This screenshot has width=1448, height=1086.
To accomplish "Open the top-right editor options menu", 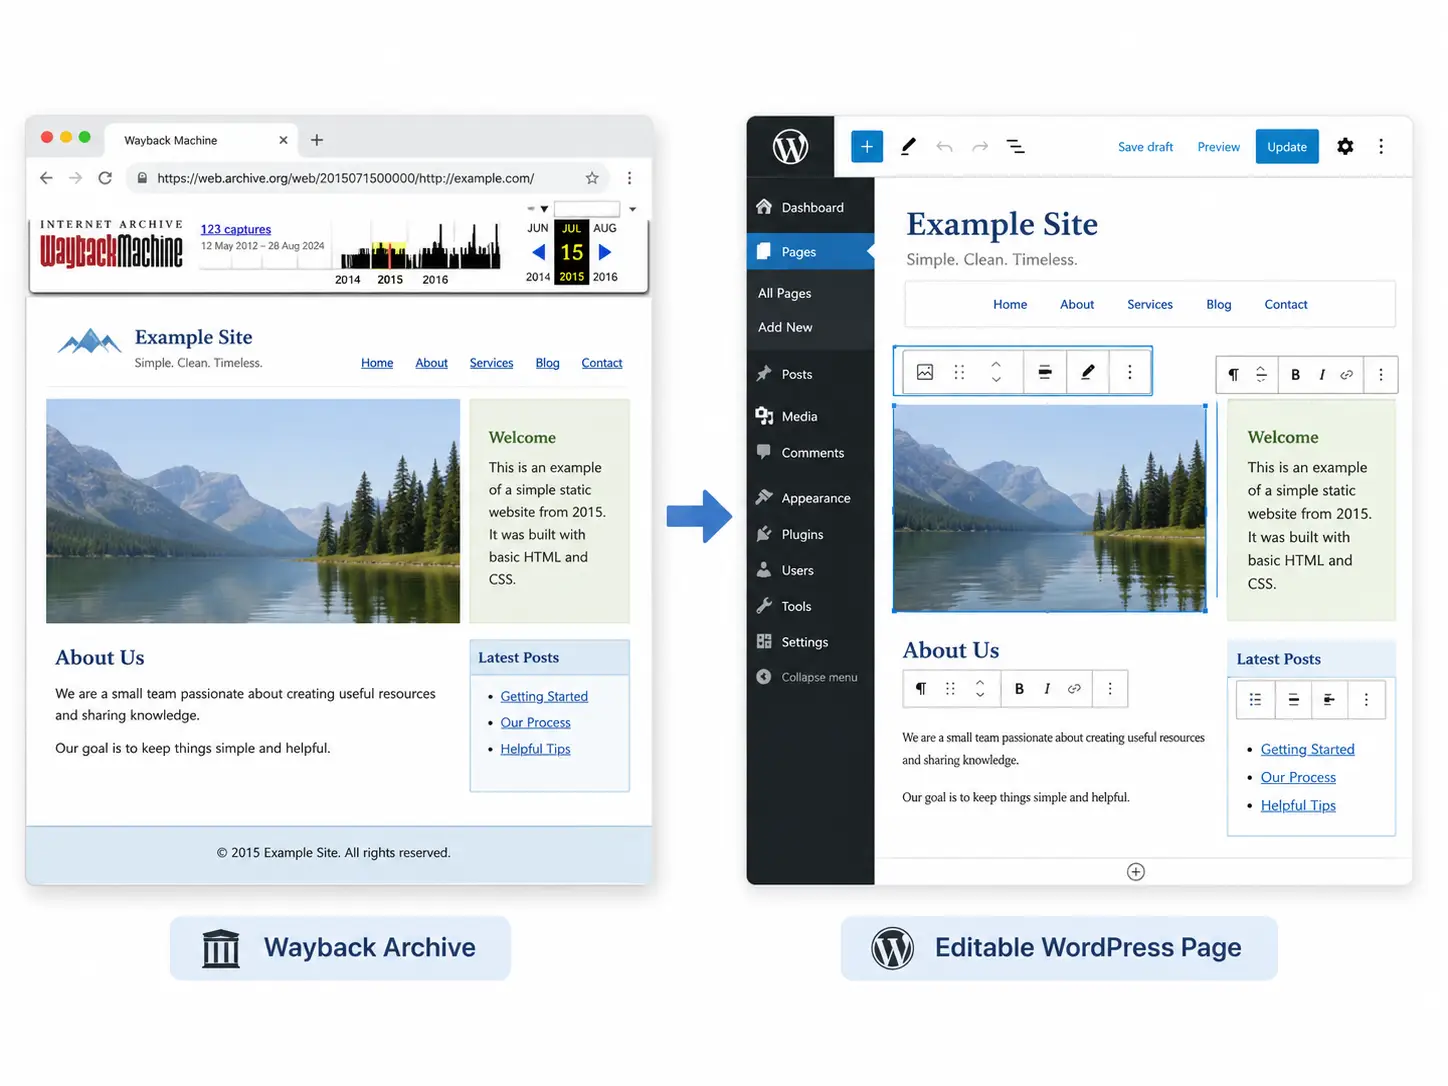I will [1381, 146].
